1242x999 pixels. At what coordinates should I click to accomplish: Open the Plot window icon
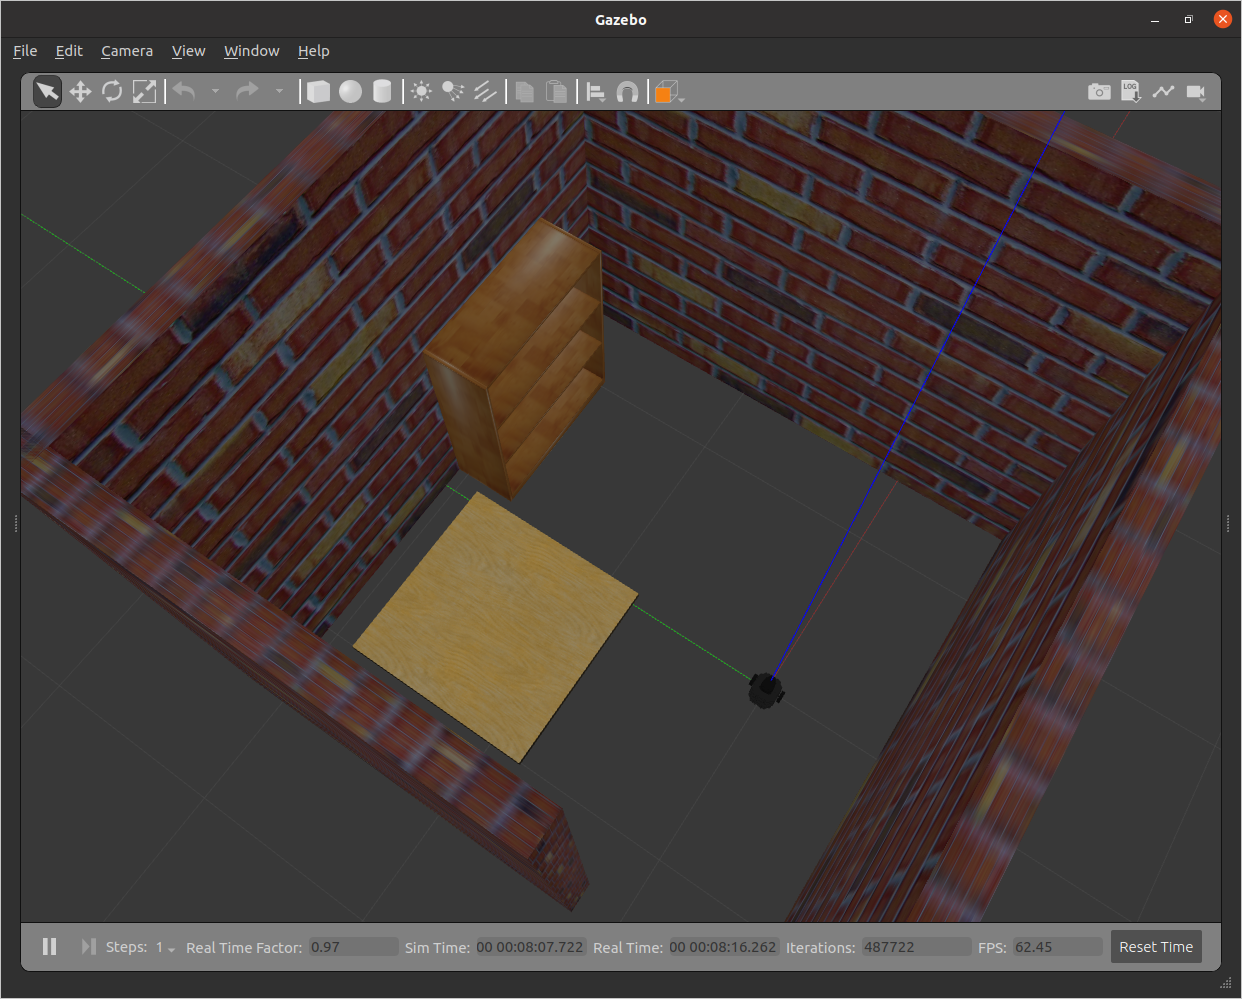click(1163, 92)
